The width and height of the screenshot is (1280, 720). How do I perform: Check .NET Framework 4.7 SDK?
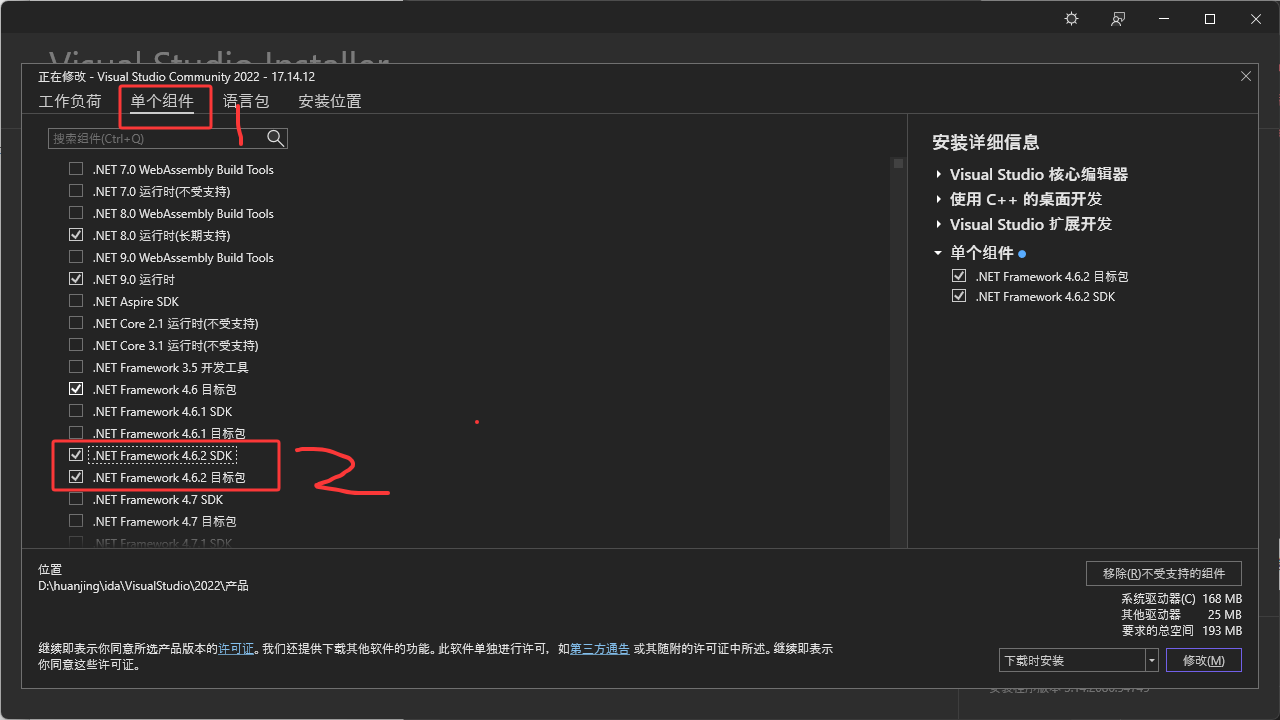click(76, 499)
